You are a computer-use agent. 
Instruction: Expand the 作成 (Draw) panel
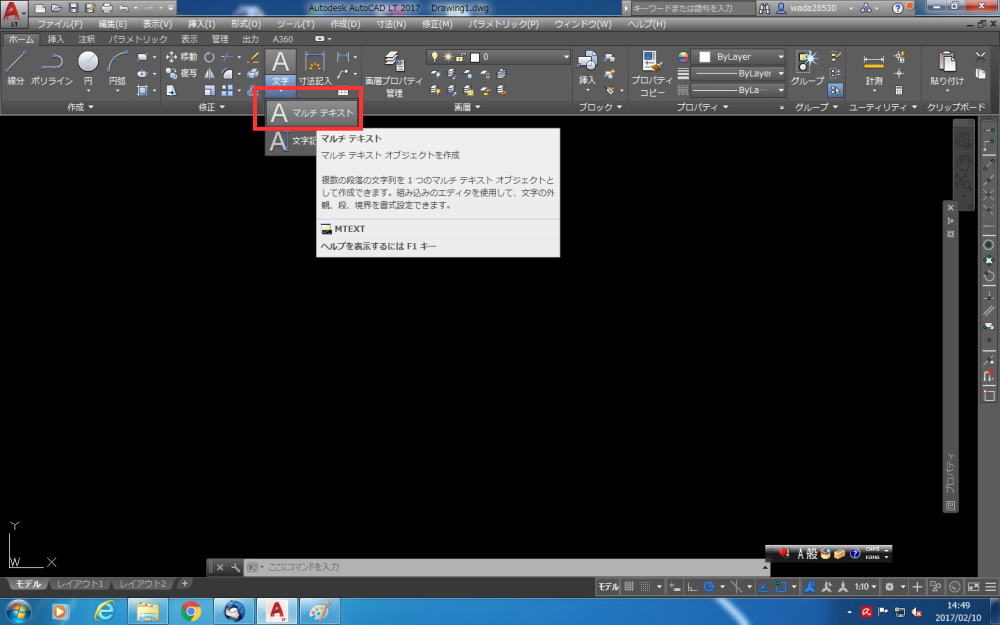coord(80,107)
